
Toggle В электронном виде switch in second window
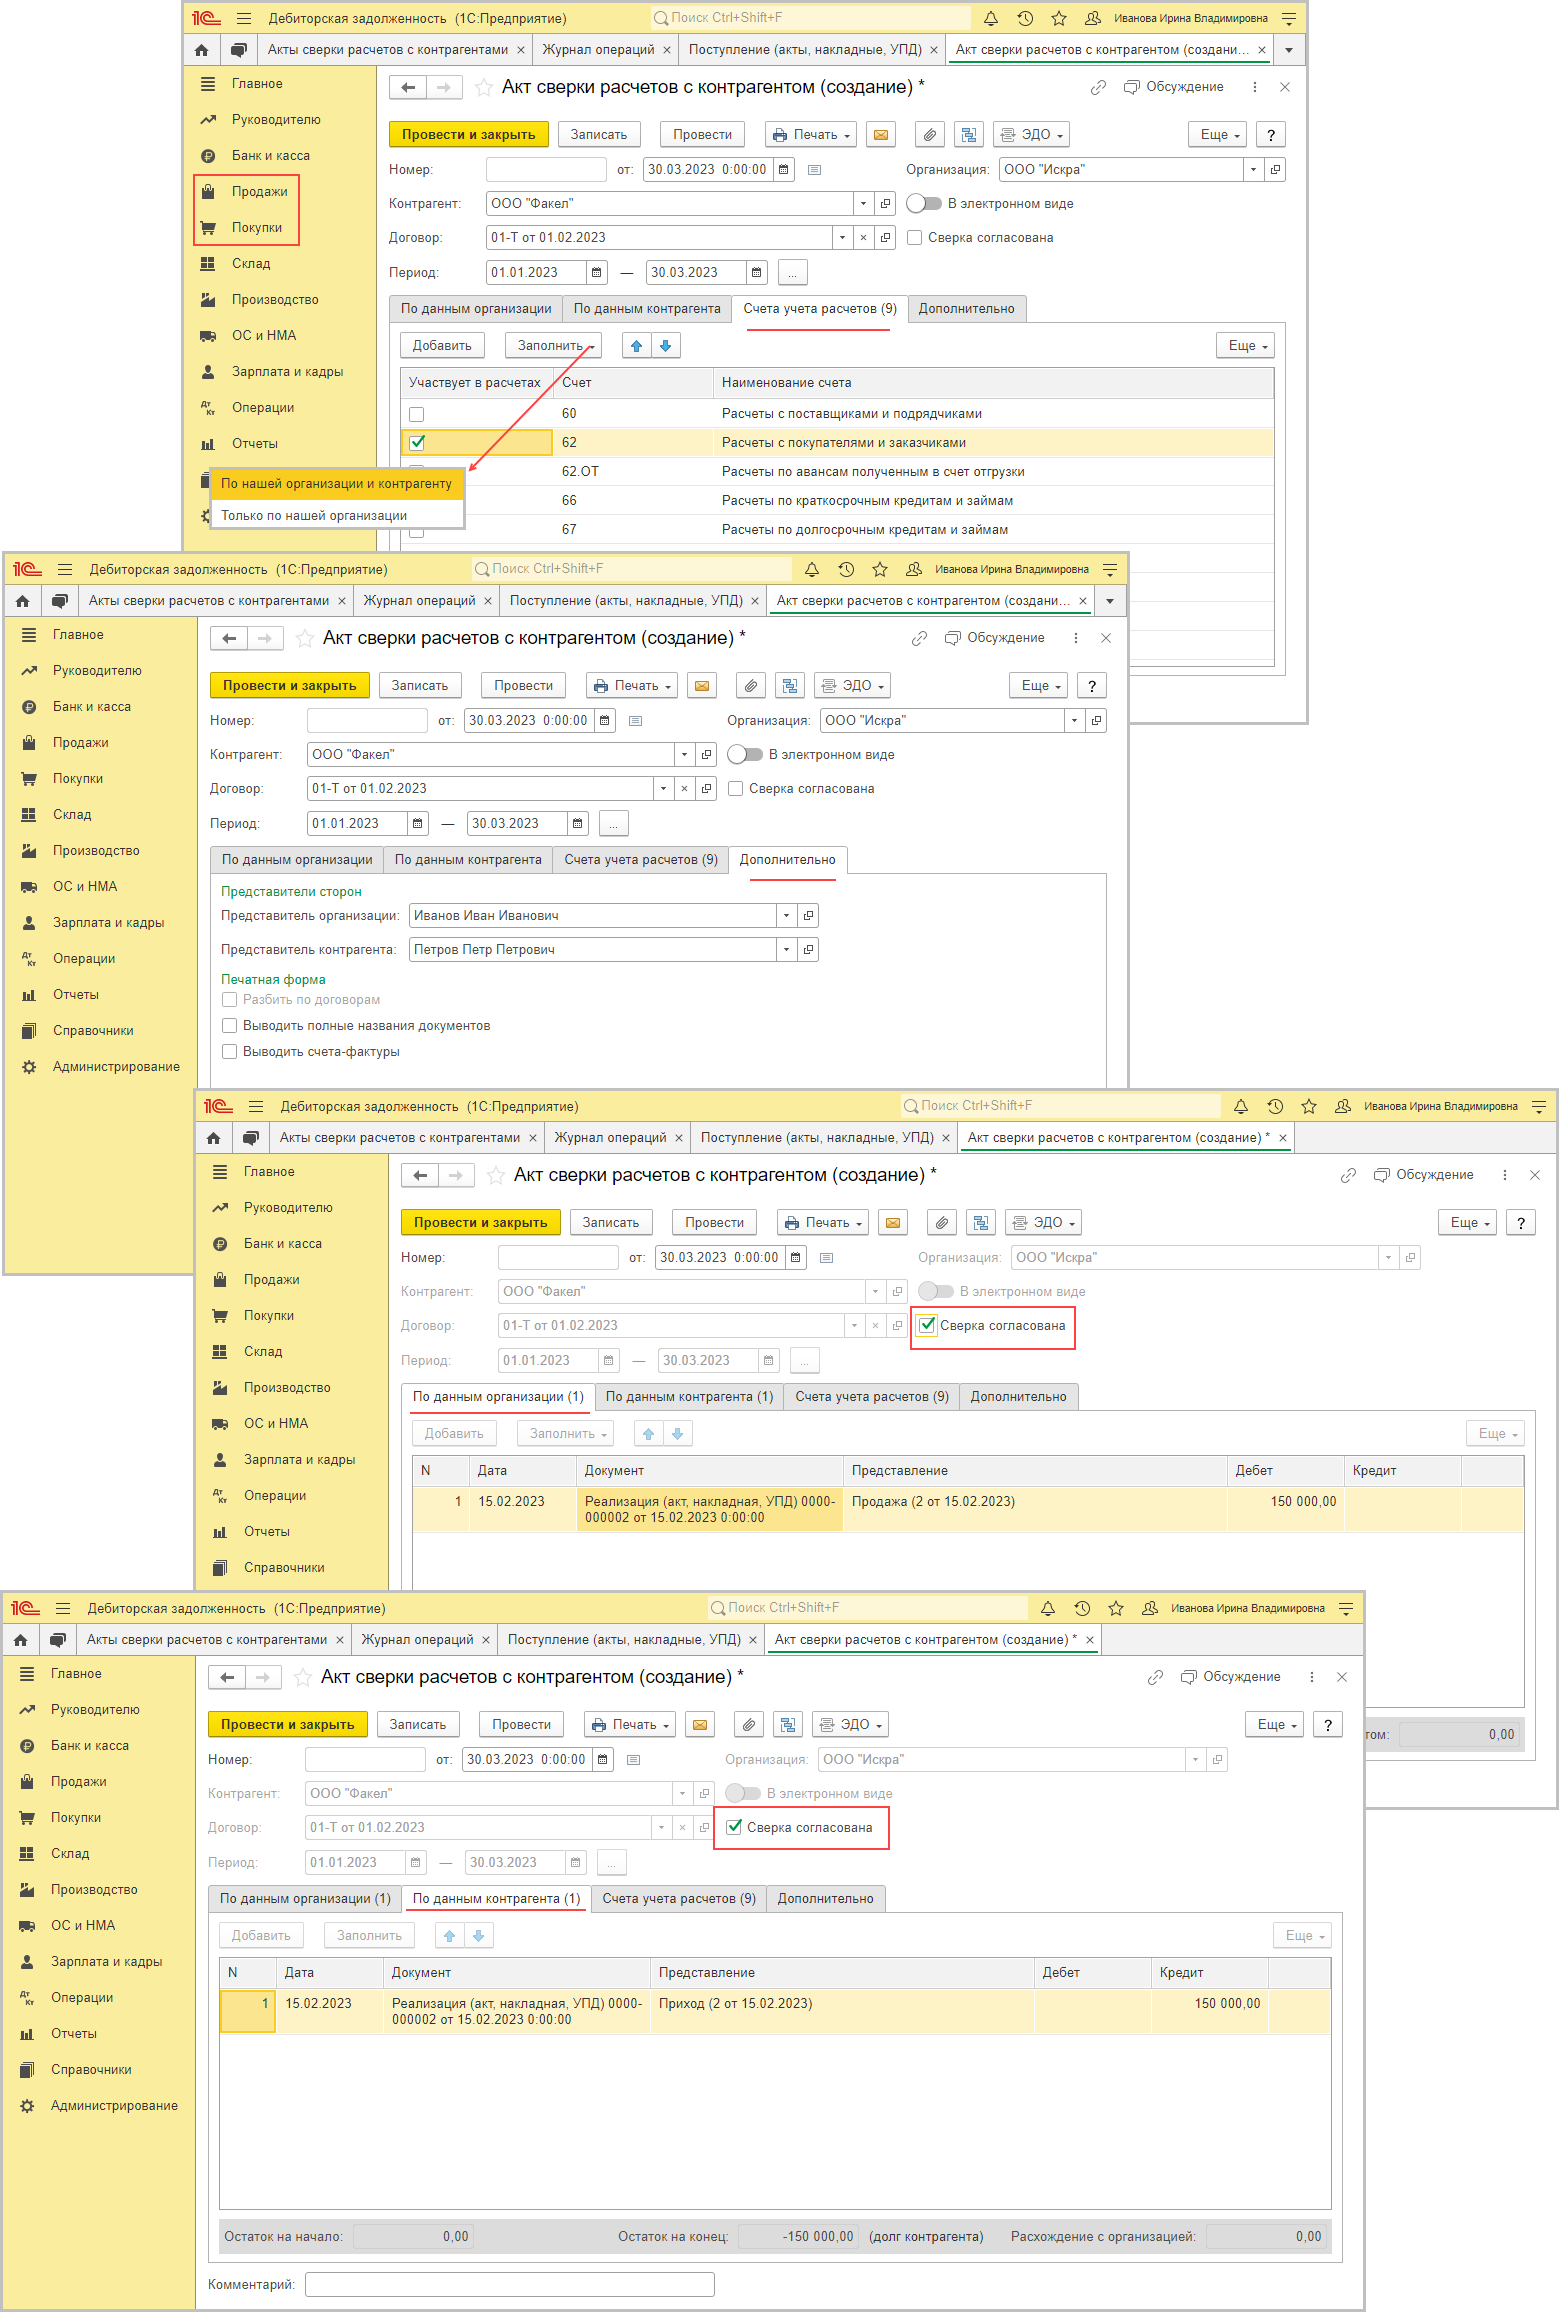(745, 755)
